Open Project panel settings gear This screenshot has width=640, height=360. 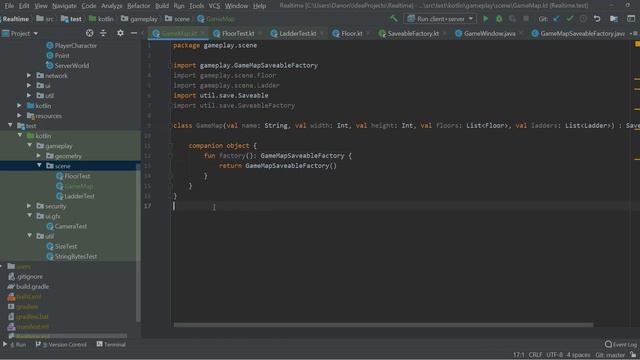point(120,33)
